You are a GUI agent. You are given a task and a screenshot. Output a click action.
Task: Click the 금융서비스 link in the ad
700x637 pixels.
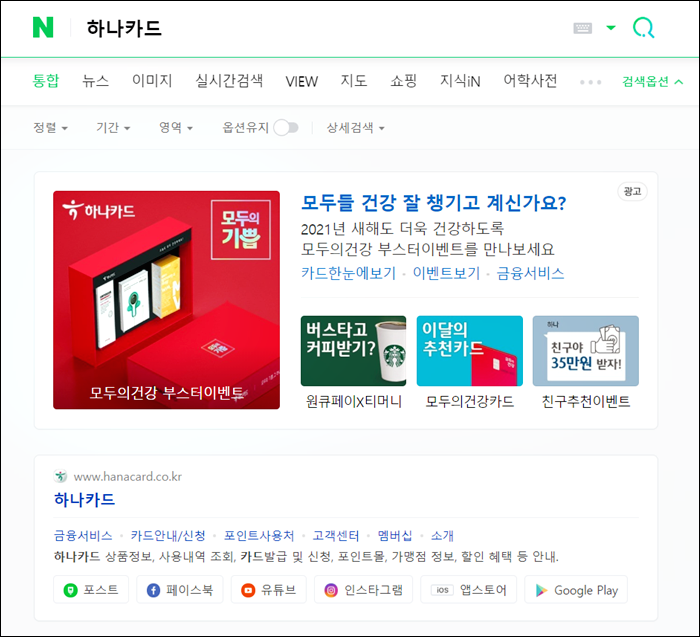point(530,273)
